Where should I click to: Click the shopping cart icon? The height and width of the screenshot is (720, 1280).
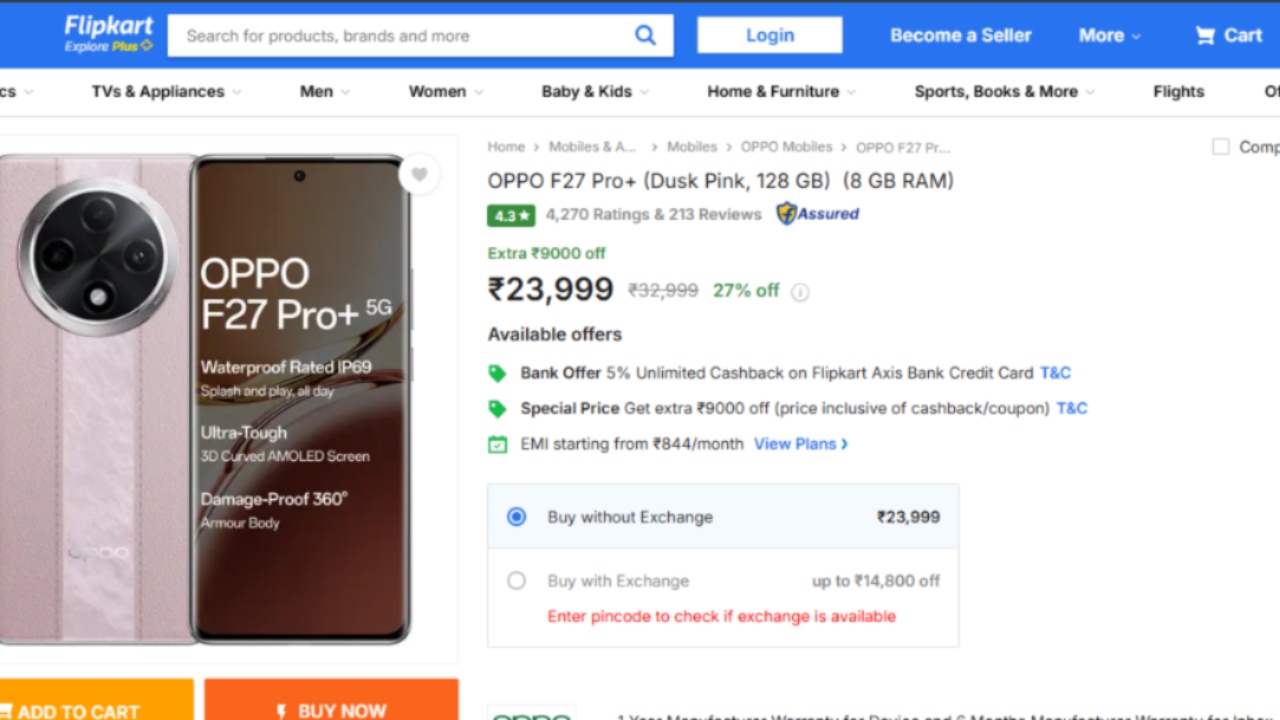1205,36
